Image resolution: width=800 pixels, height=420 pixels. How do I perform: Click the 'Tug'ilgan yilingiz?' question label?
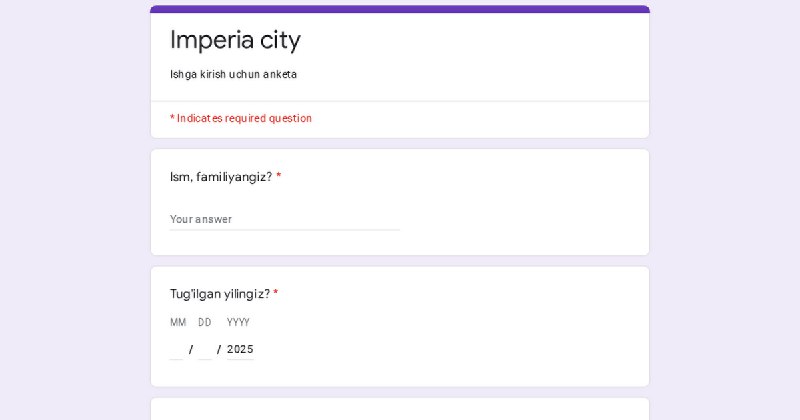coord(220,294)
